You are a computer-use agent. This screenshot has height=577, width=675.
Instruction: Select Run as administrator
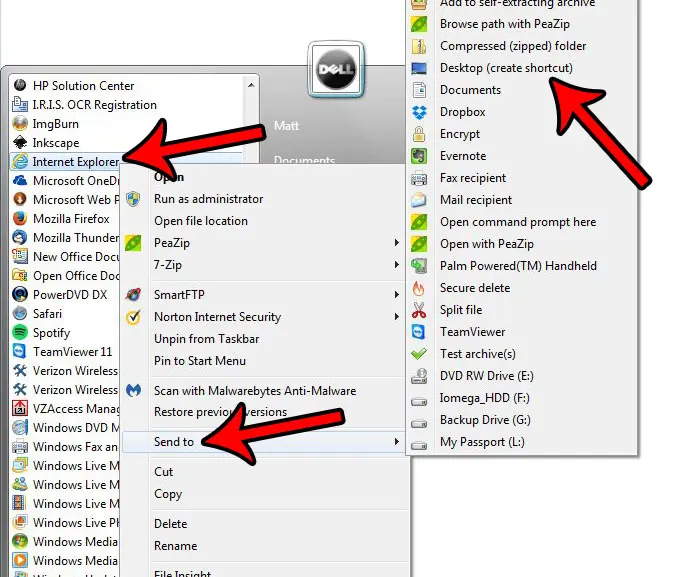pyautogui.click(x=208, y=199)
